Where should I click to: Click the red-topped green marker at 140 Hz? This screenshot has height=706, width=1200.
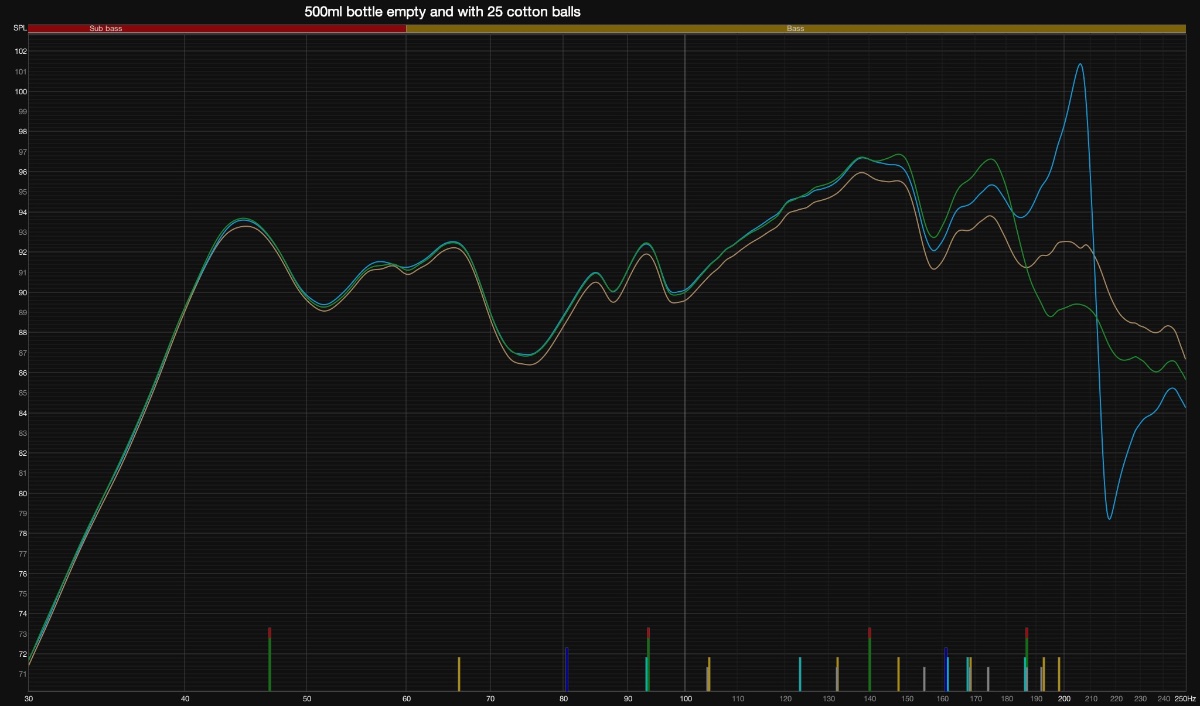pyautogui.click(x=870, y=660)
